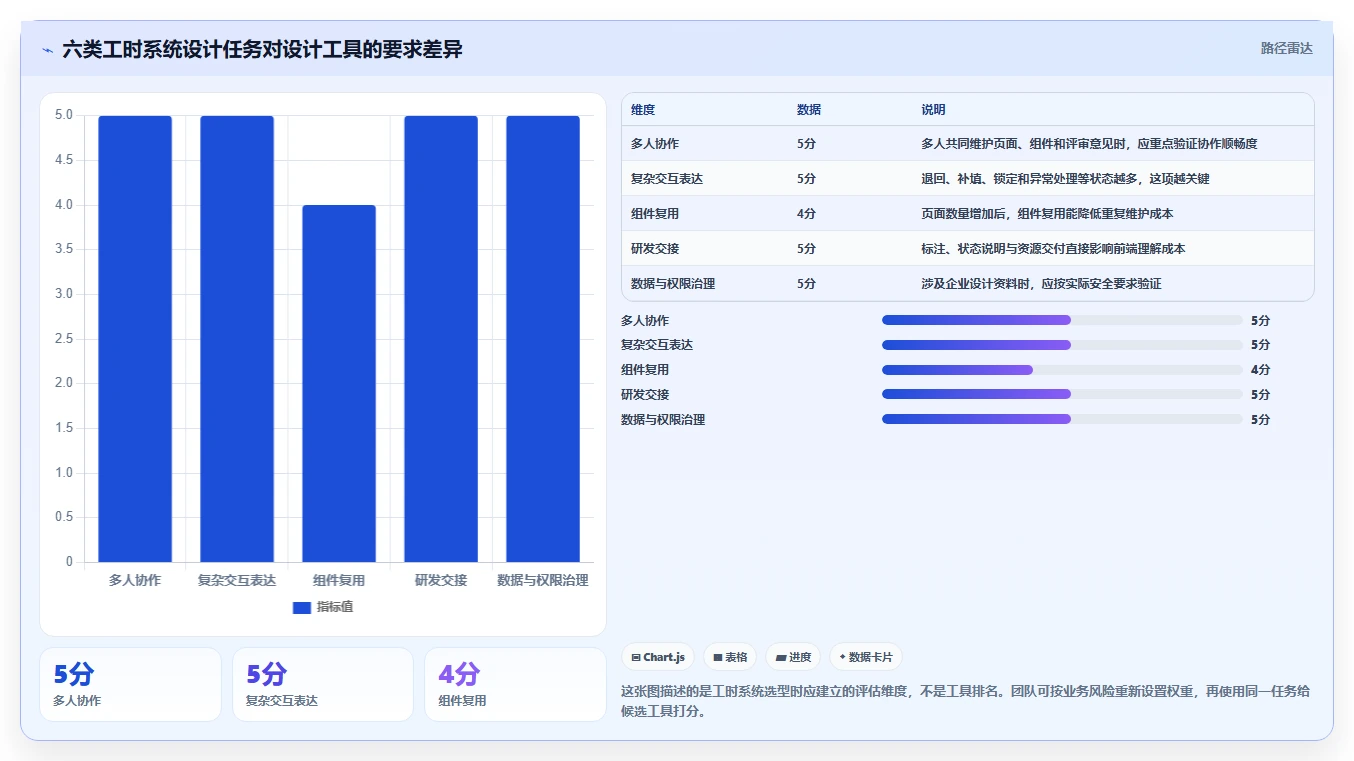Image resolution: width=1354 pixels, height=761 pixels.
Task: Click the 数据与权限治理 progress bar
Action: [1062, 419]
